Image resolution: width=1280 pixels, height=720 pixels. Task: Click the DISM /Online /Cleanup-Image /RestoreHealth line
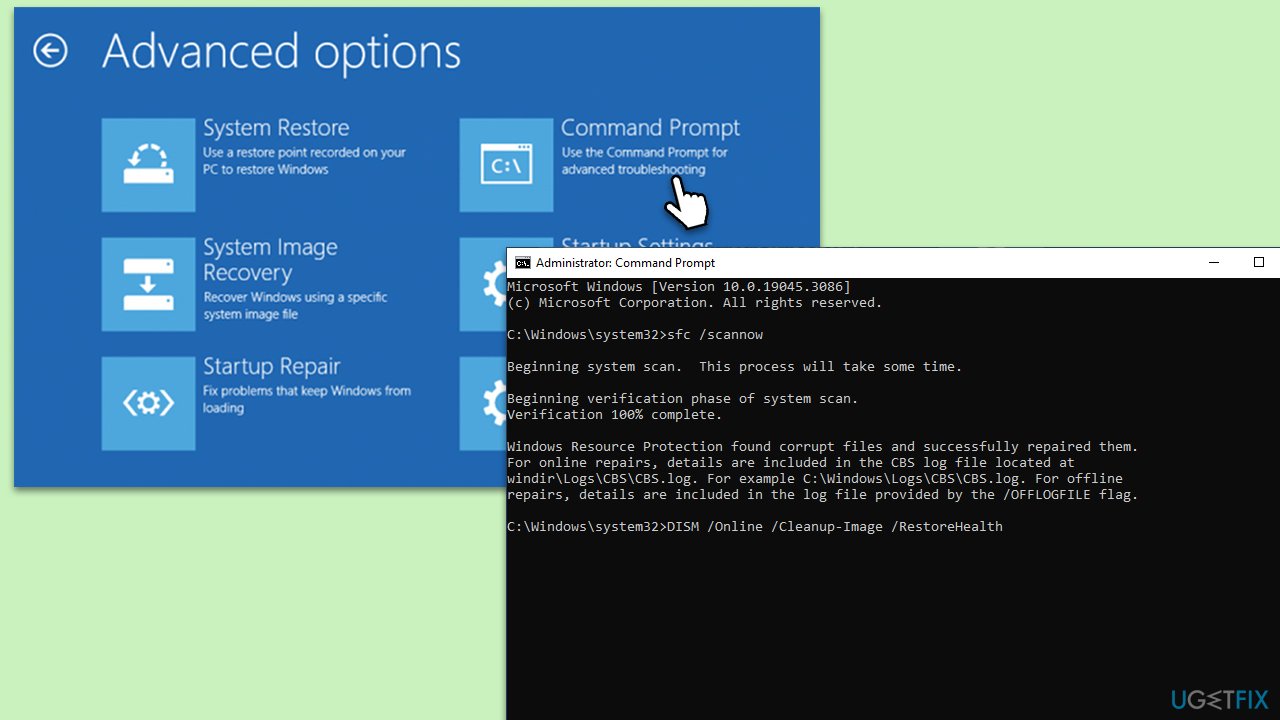[x=755, y=527]
